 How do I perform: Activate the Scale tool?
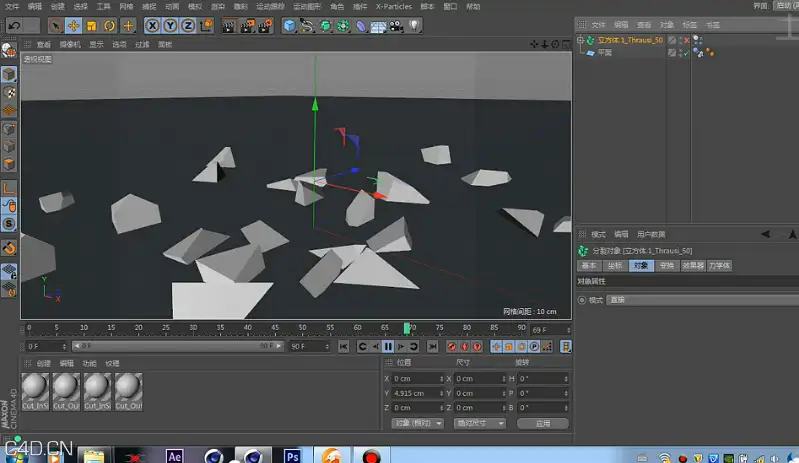pyautogui.click(x=91, y=25)
